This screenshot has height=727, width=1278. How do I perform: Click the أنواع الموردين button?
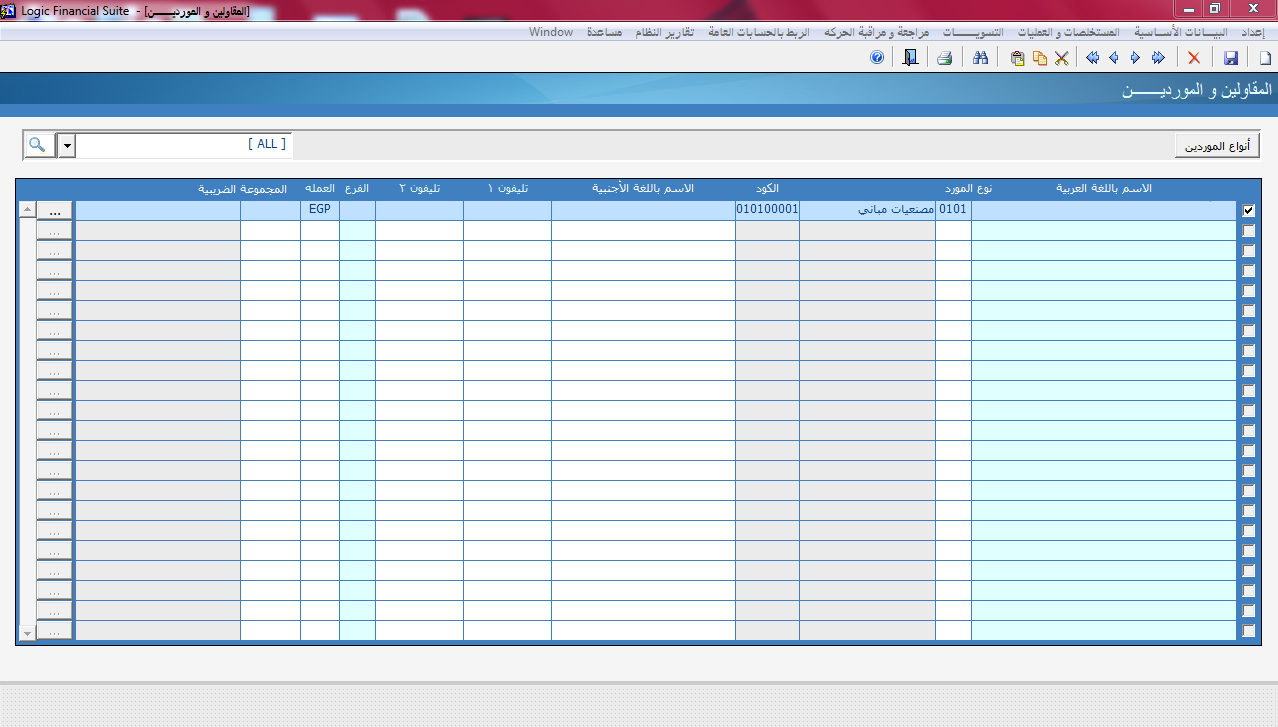click(1216, 146)
